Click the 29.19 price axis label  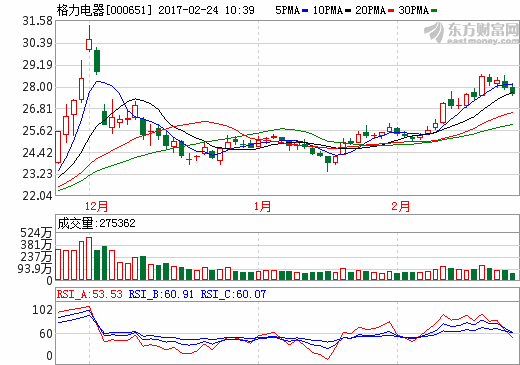(38, 65)
